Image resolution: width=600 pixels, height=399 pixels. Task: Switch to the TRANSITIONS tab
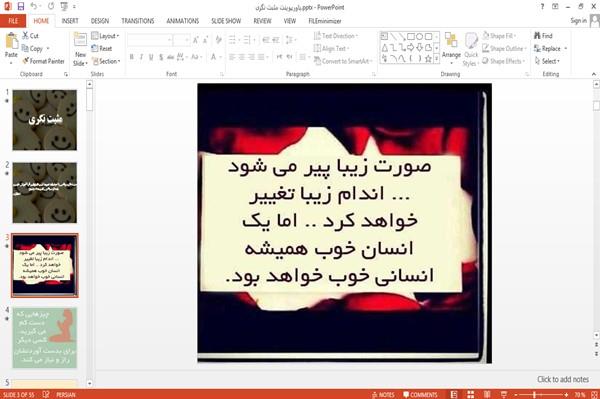click(138, 21)
